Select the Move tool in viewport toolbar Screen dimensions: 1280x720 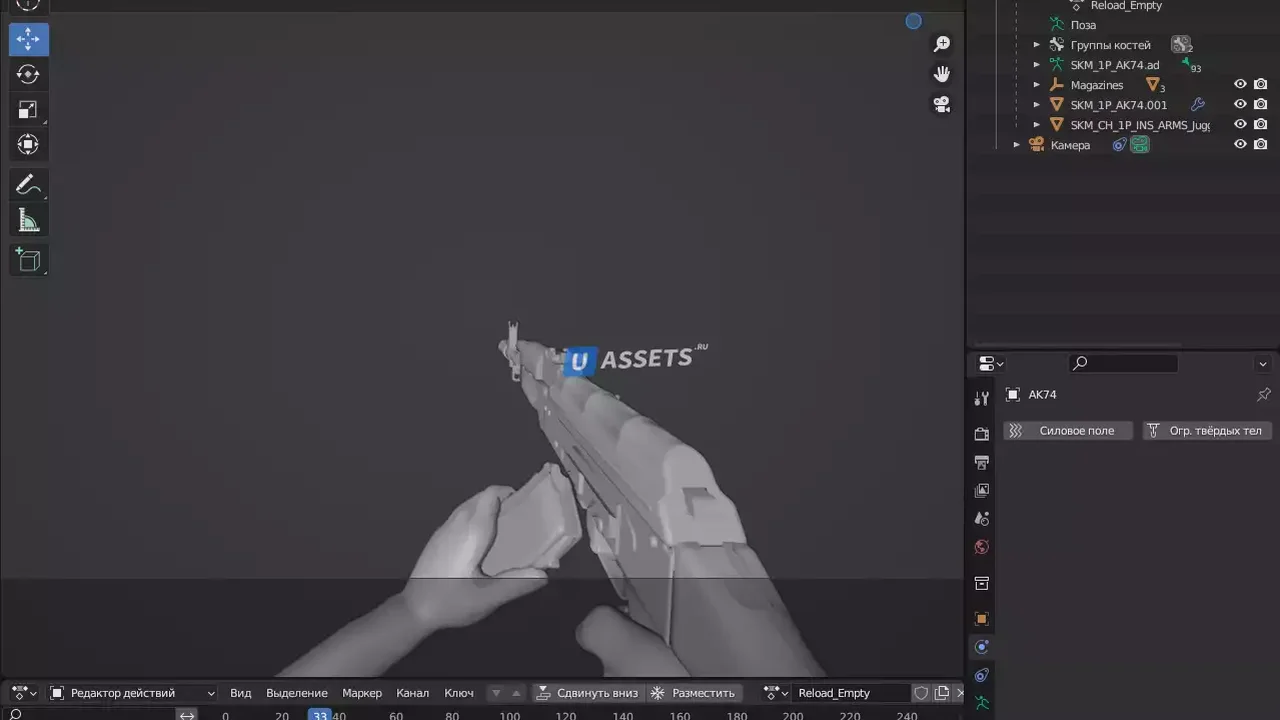(x=28, y=39)
